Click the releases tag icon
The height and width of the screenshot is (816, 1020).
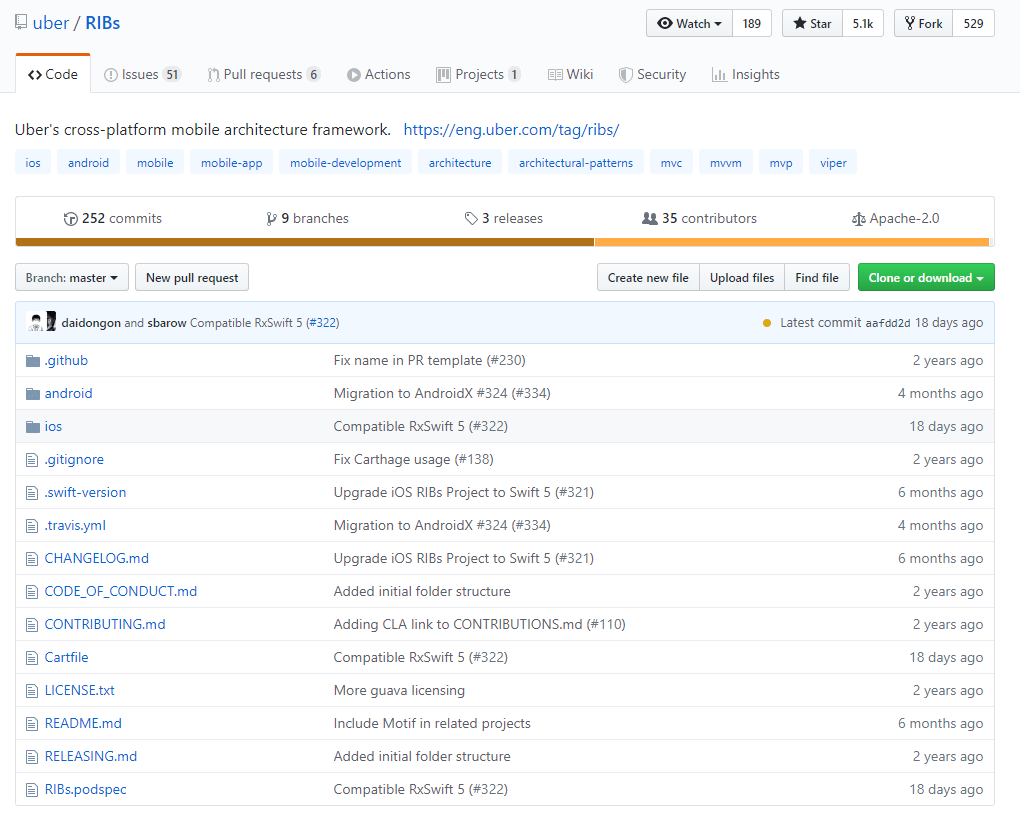pyautogui.click(x=471, y=219)
